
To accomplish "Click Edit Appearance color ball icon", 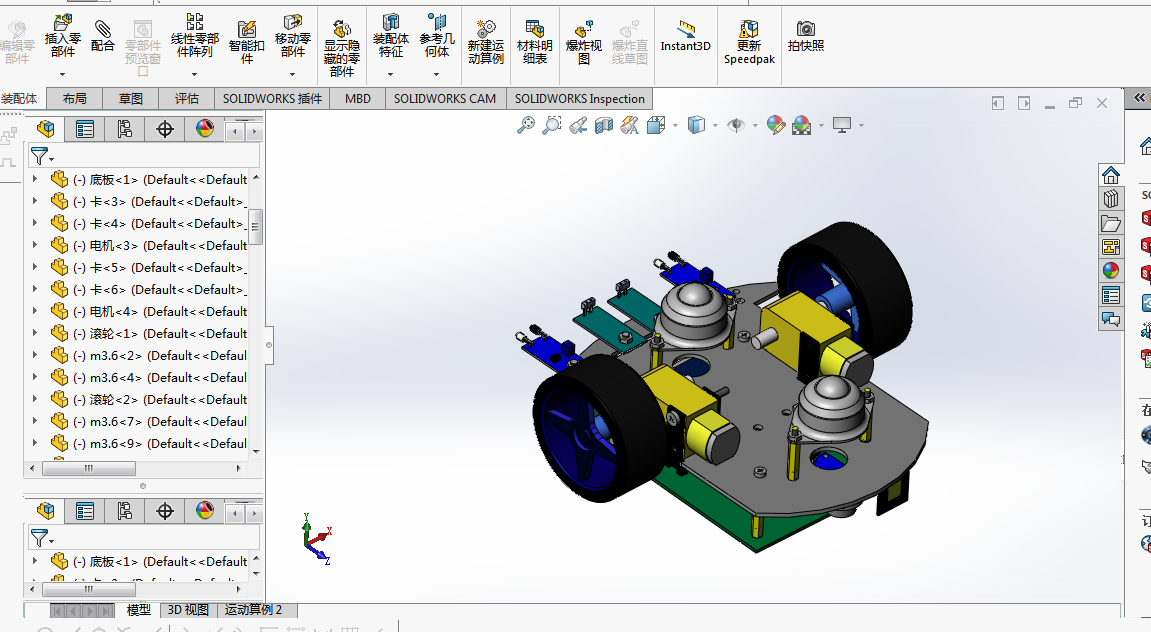I will pos(775,126).
